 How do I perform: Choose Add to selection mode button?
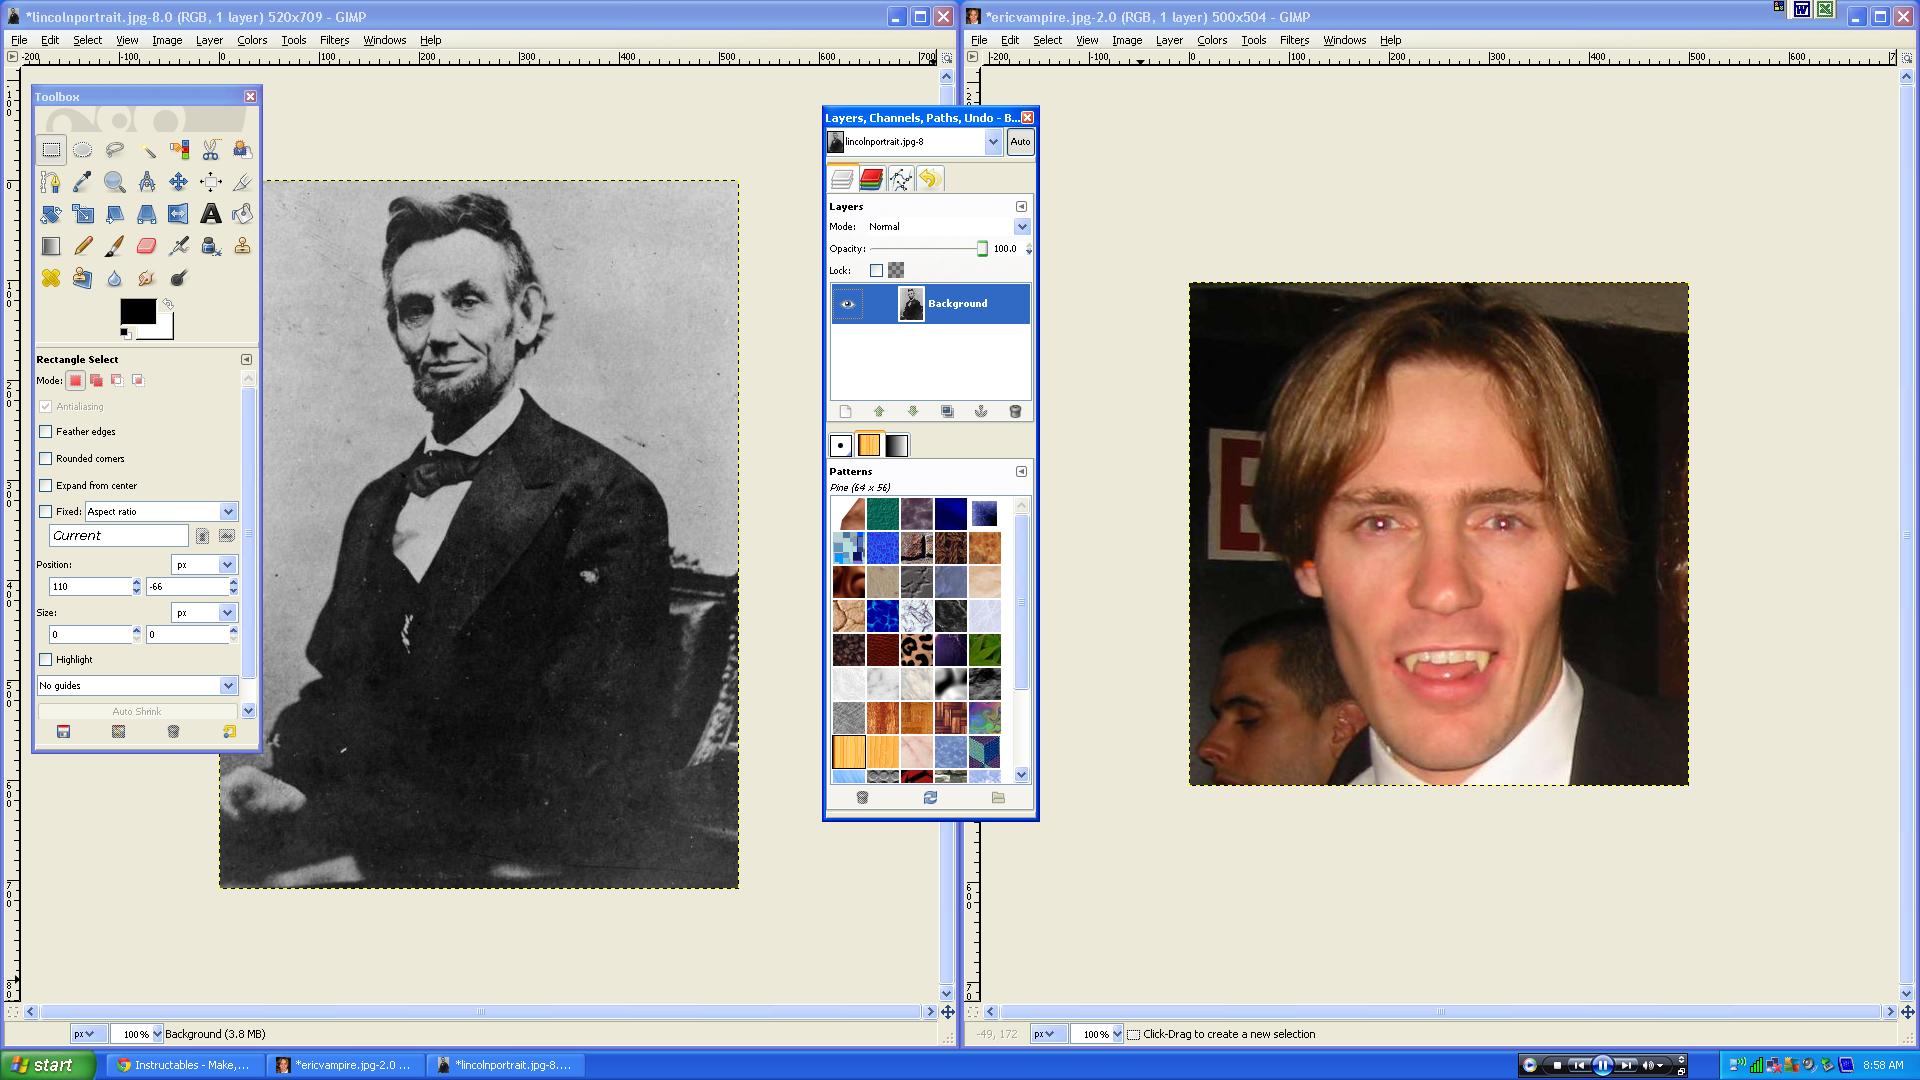(x=96, y=381)
